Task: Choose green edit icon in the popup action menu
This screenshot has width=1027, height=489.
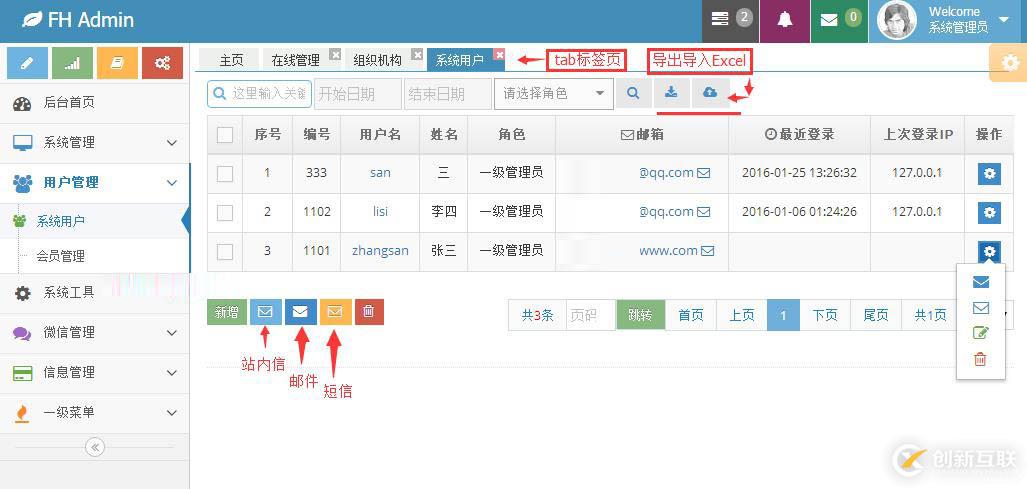Action: (x=980, y=333)
